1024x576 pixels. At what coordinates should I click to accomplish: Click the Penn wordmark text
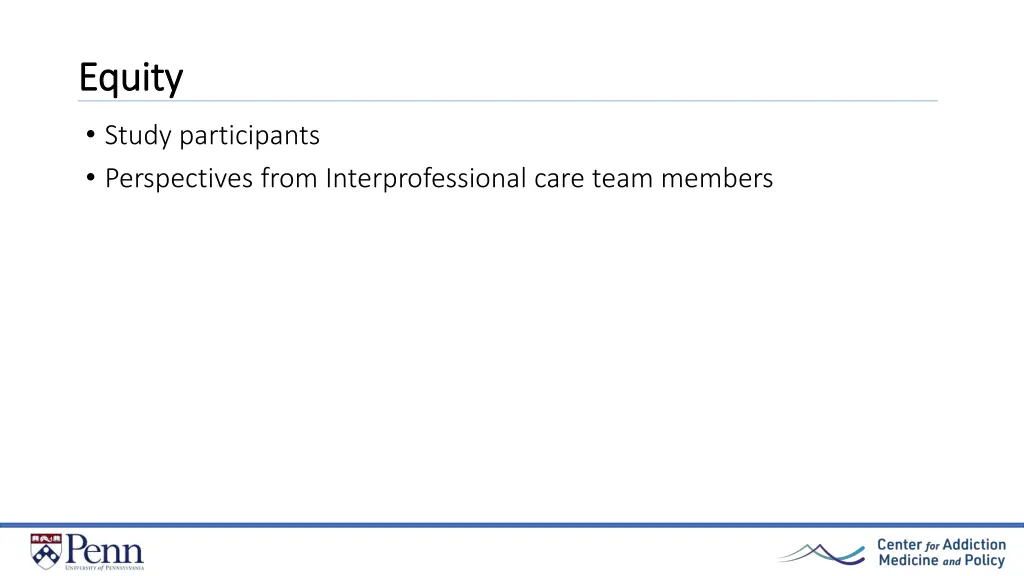104,549
